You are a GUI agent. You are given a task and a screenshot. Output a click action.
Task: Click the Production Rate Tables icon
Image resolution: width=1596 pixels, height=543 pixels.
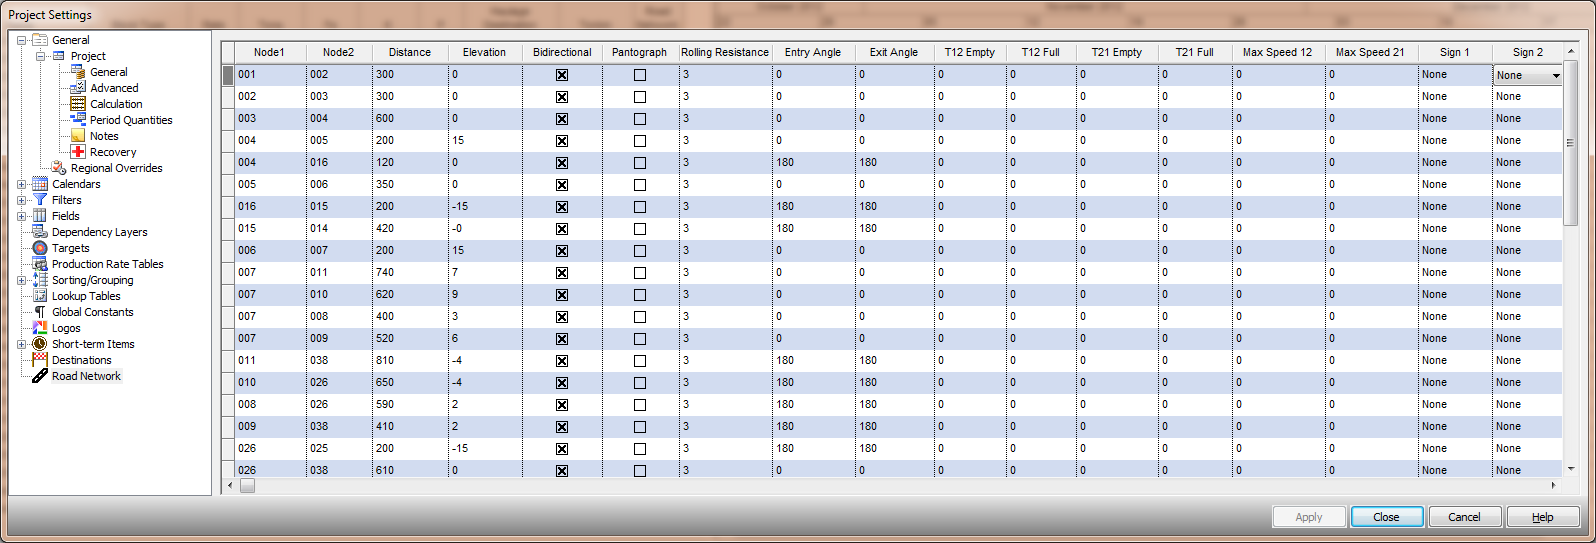coord(40,264)
